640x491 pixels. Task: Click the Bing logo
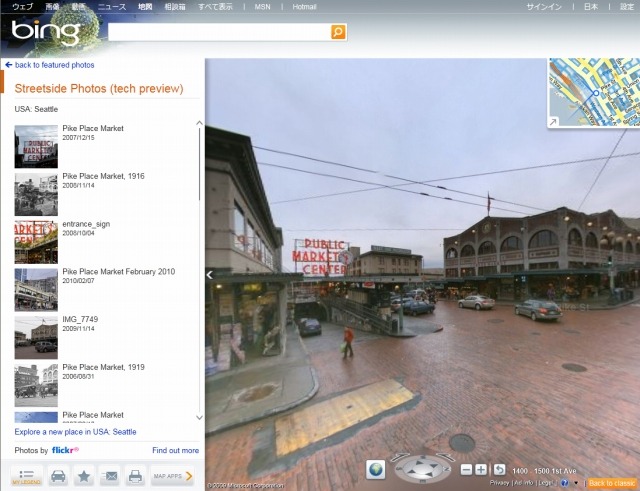(x=46, y=32)
